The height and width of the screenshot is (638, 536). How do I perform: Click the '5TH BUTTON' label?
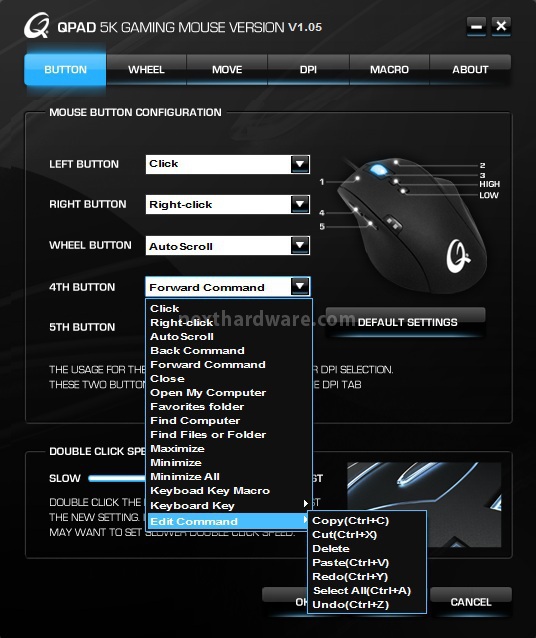(82, 327)
